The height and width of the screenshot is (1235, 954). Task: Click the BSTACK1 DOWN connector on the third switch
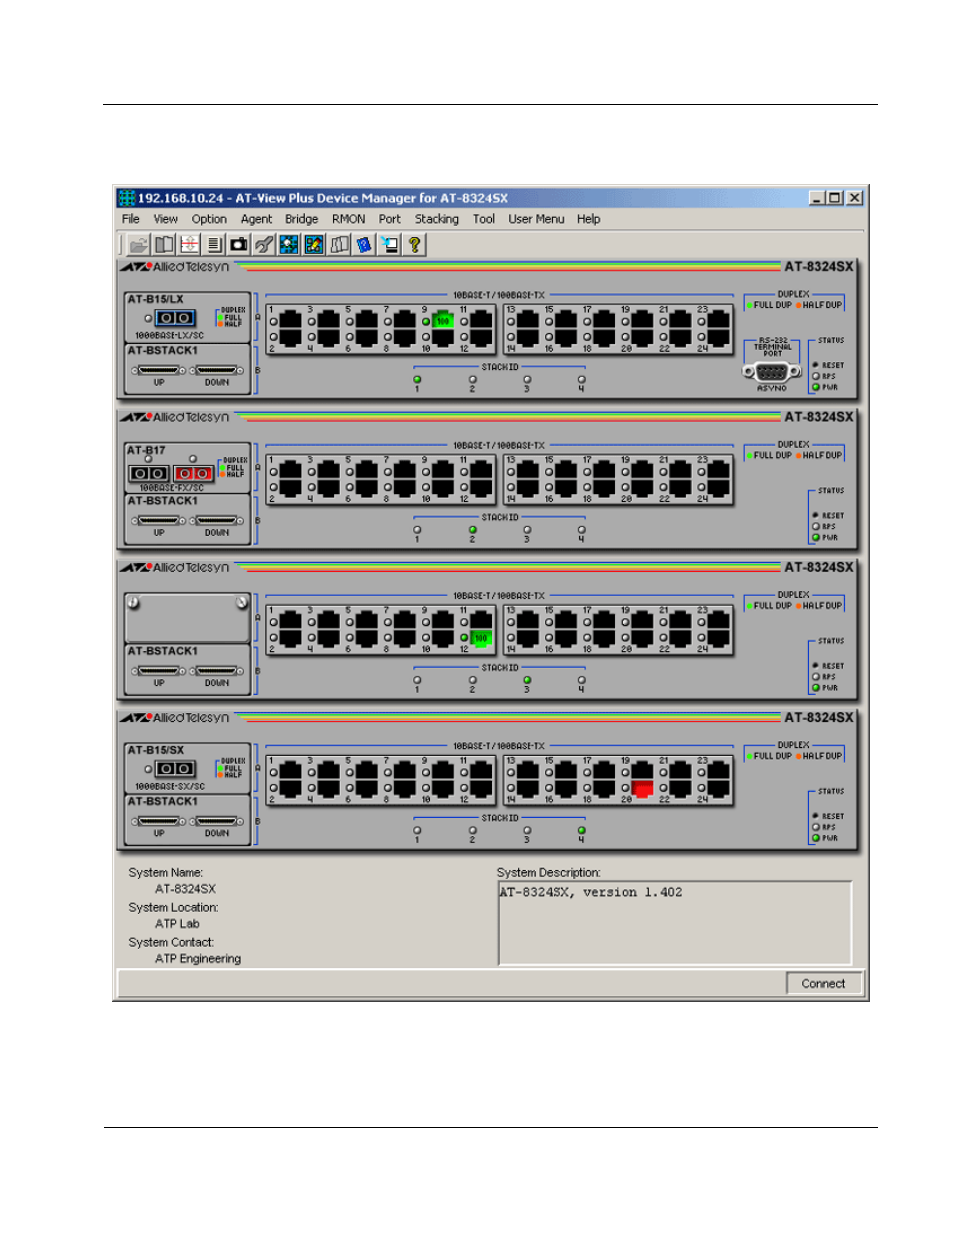[216, 671]
